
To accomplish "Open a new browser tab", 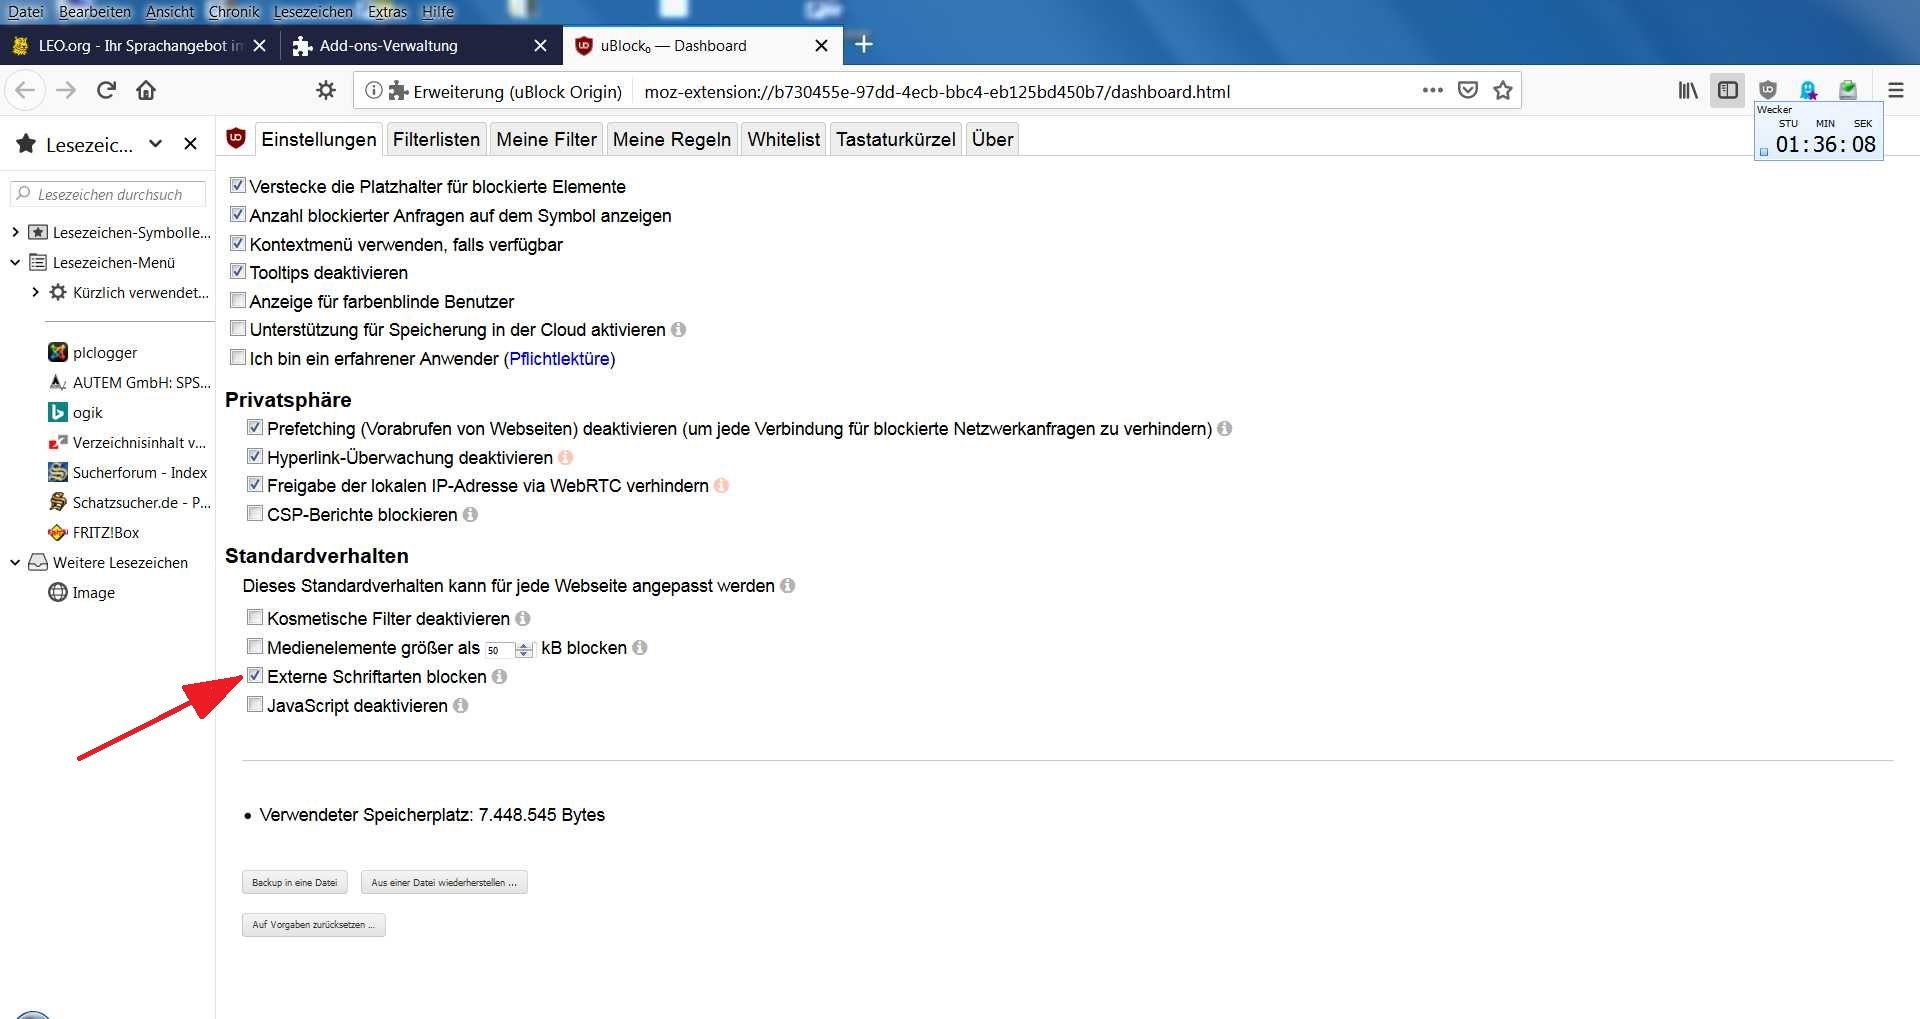I will point(864,44).
